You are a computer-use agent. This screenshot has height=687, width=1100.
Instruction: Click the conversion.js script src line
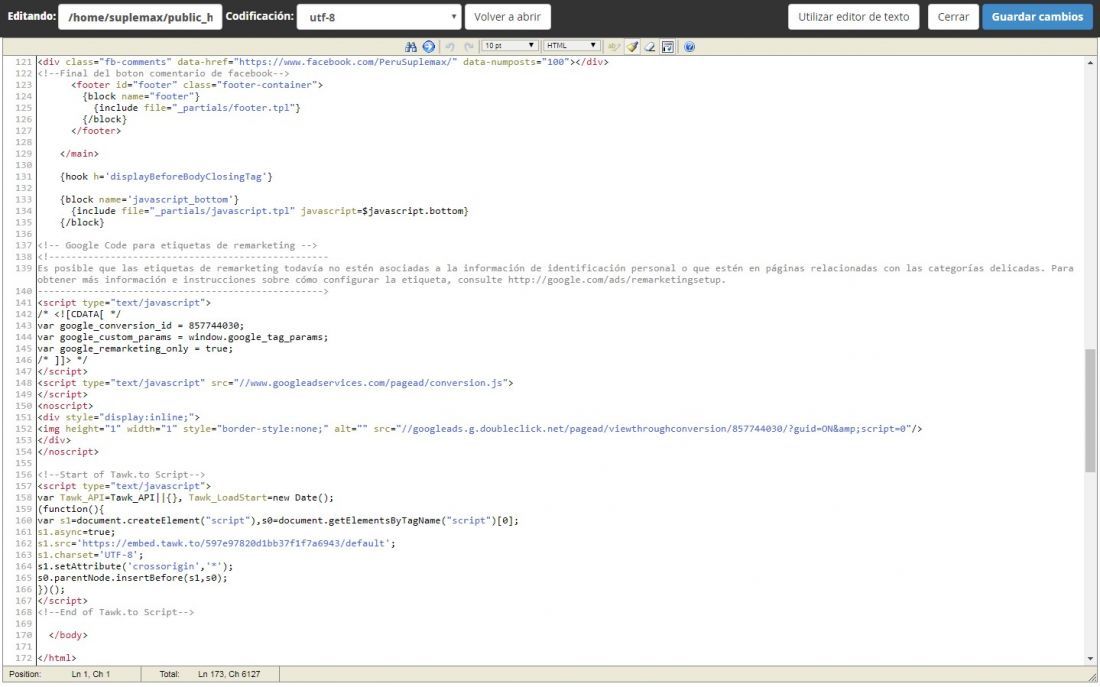coord(276,383)
